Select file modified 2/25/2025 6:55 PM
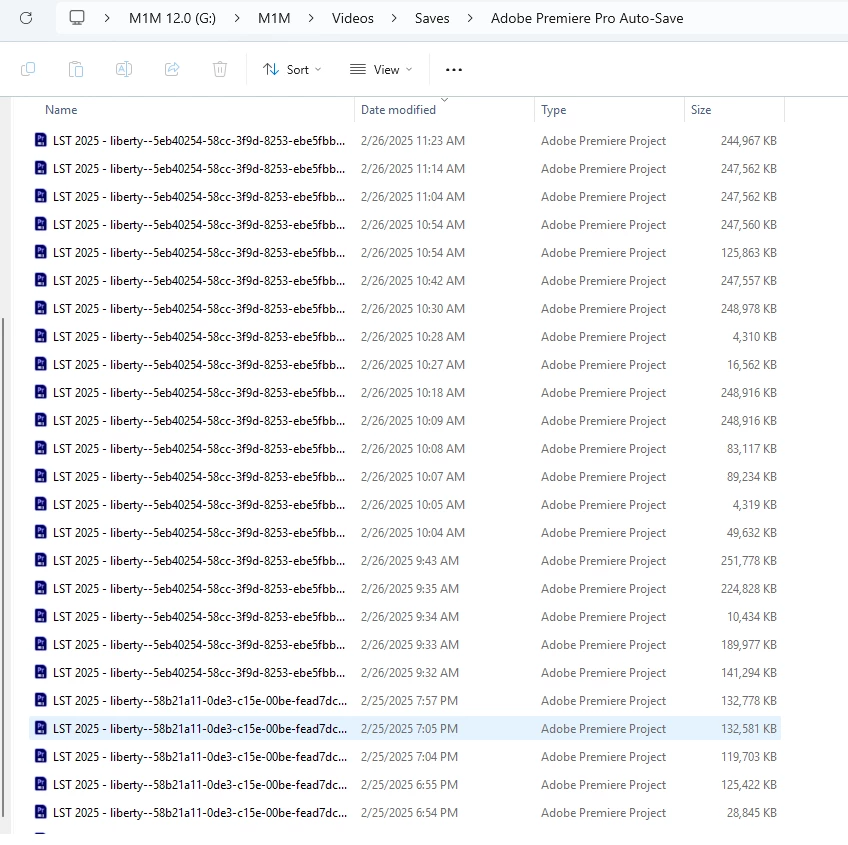This screenshot has width=848, height=845. click(405, 784)
